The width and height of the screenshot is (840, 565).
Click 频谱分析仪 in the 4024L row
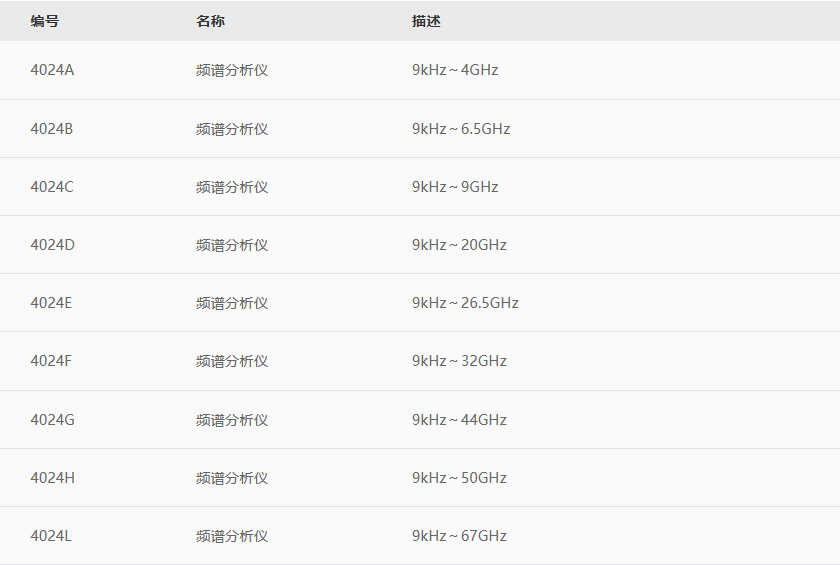tap(232, 536)
